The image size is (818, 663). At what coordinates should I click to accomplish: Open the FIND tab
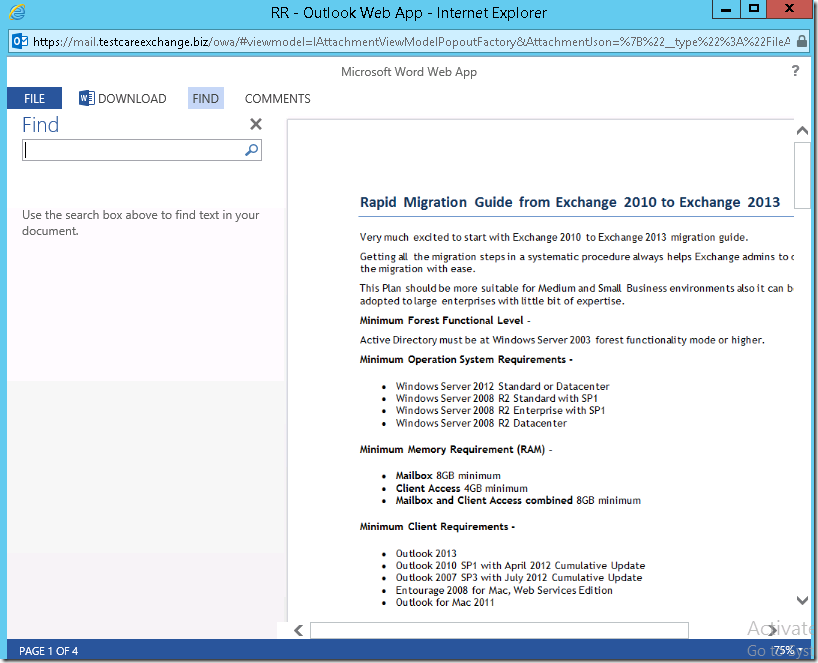point(206,98)
